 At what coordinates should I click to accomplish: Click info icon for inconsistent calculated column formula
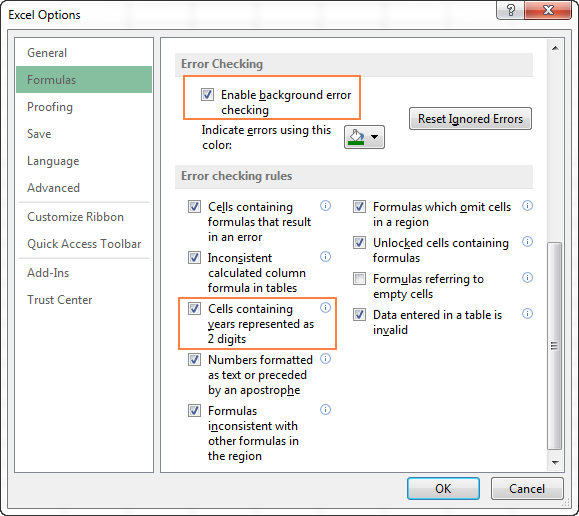[325, 256]
